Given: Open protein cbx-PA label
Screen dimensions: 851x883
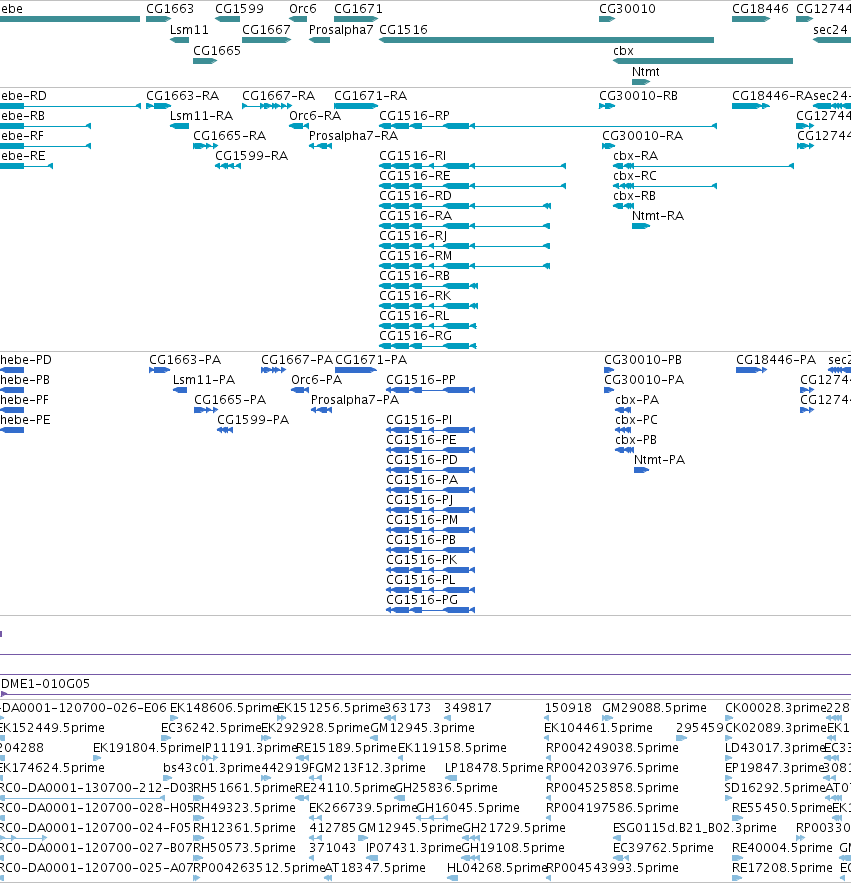Looking at the screenshot, I should coord(637,400).
